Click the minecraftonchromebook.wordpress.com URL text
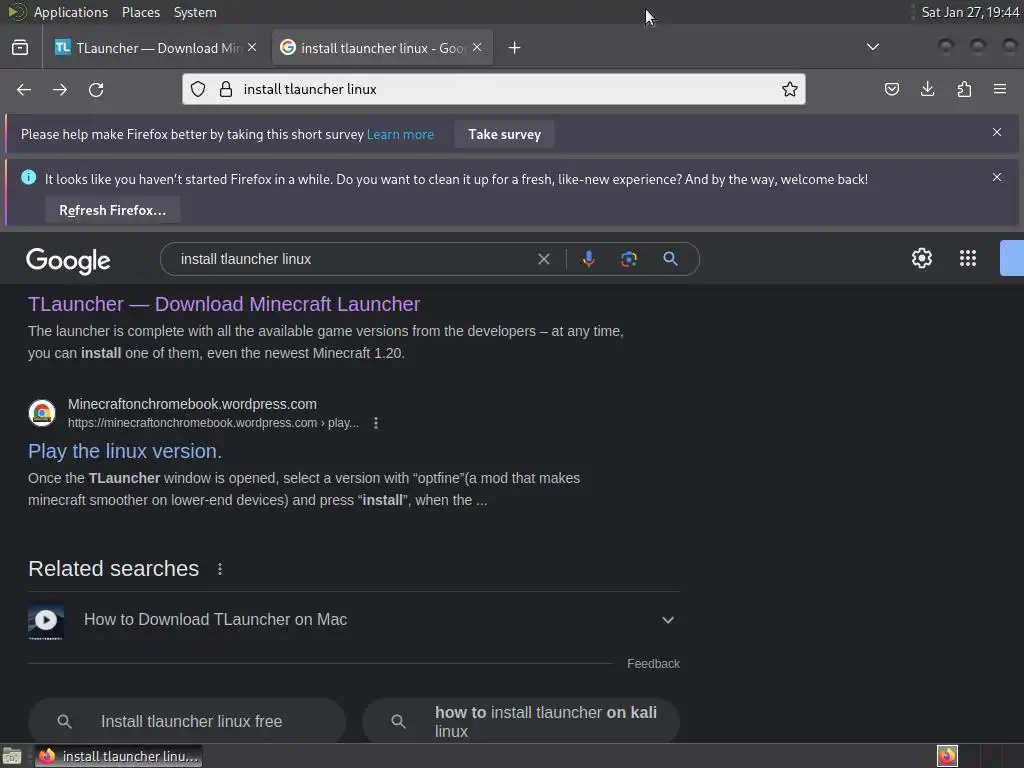Viewport: 1024px width, 768px height. pyautogui.click(x=214, y=423)
